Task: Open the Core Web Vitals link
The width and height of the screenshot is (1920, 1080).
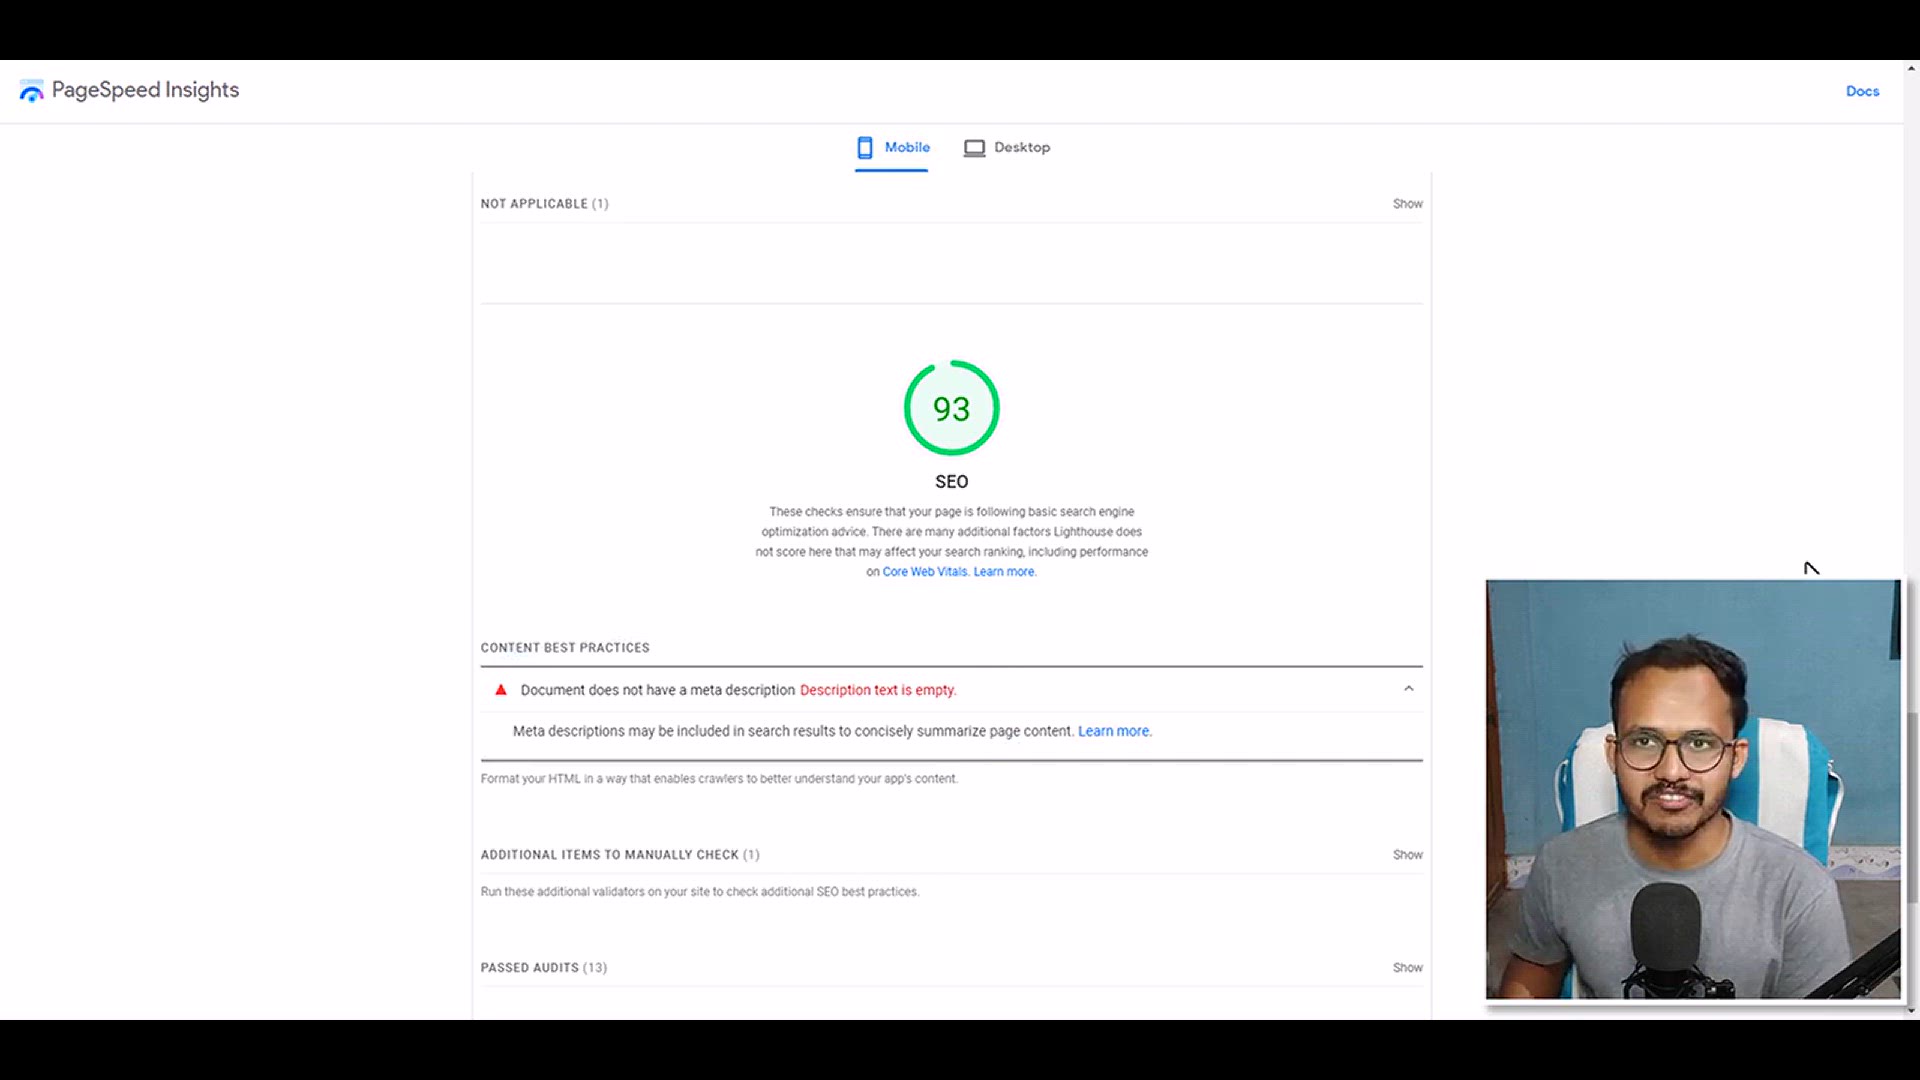Action: (x=925, y=572)
